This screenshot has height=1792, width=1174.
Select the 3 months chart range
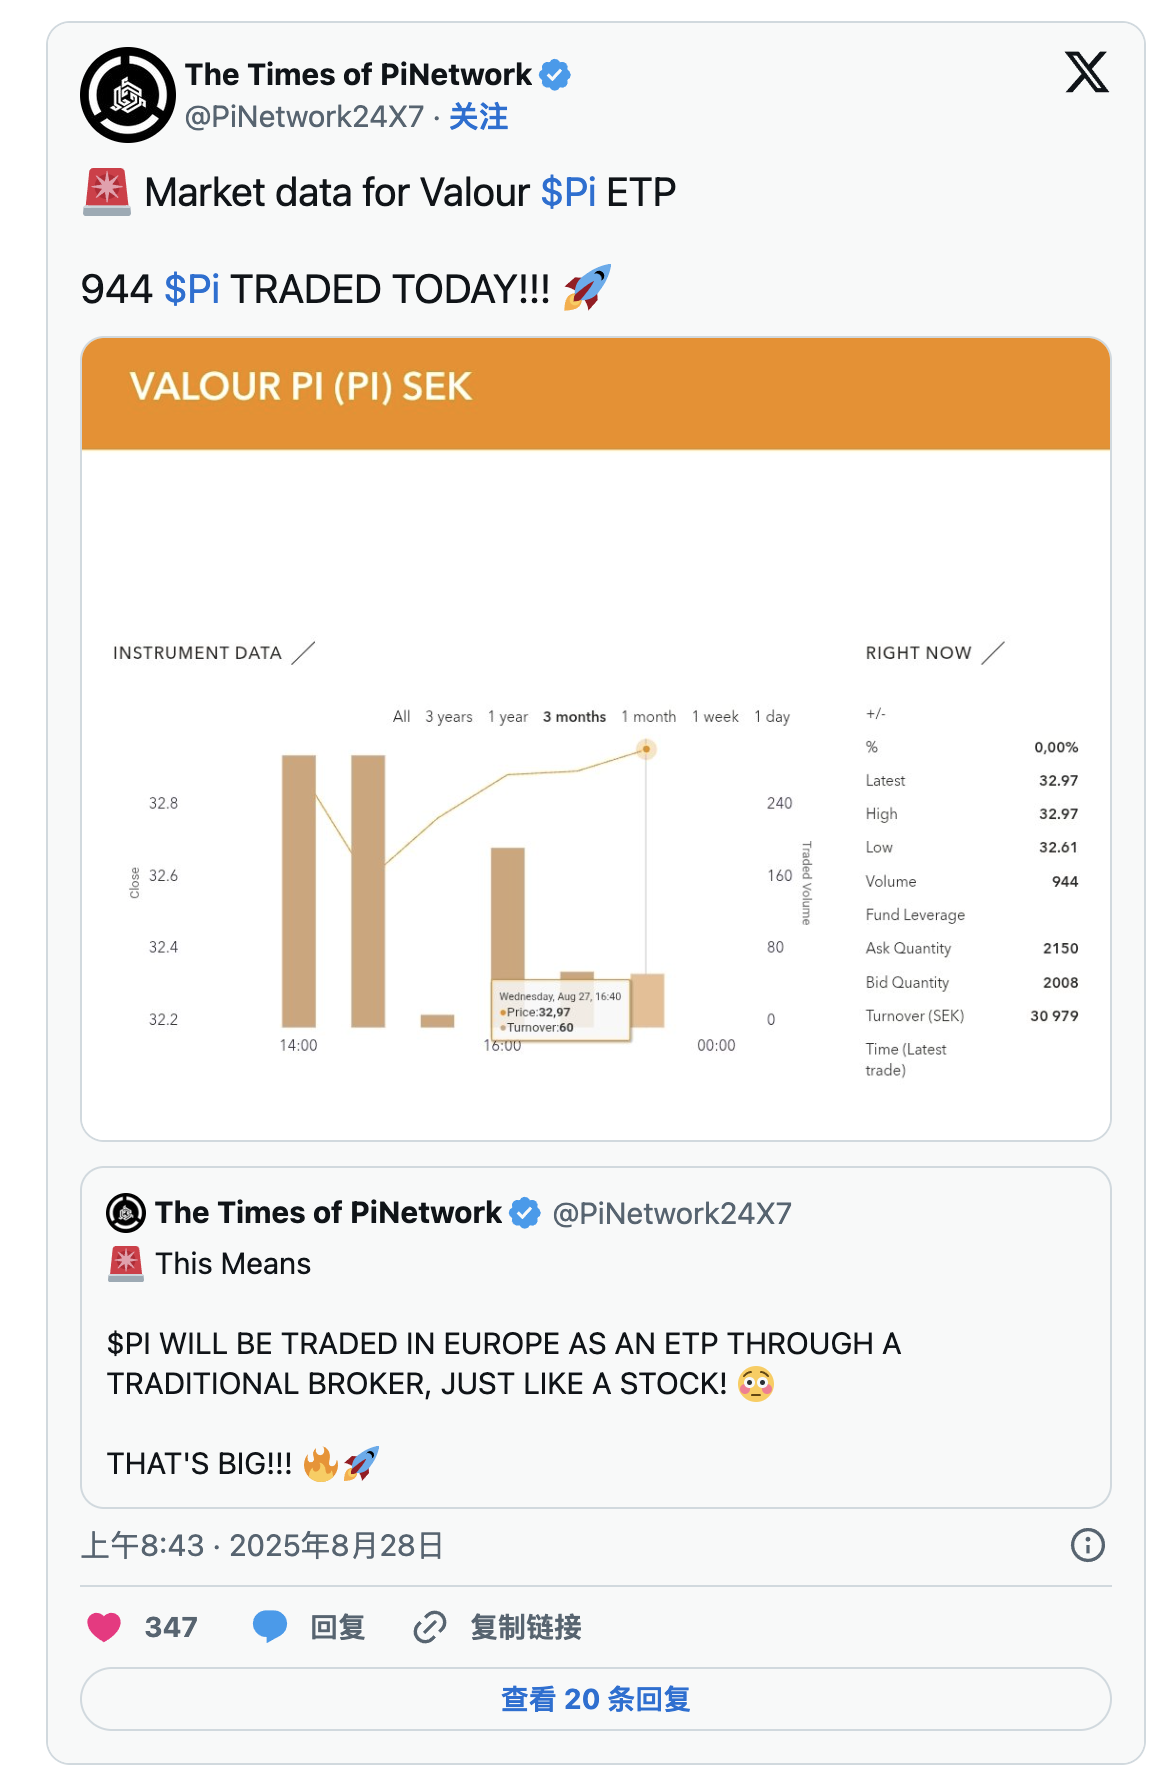pyautogui.click(x=574, y=717)
